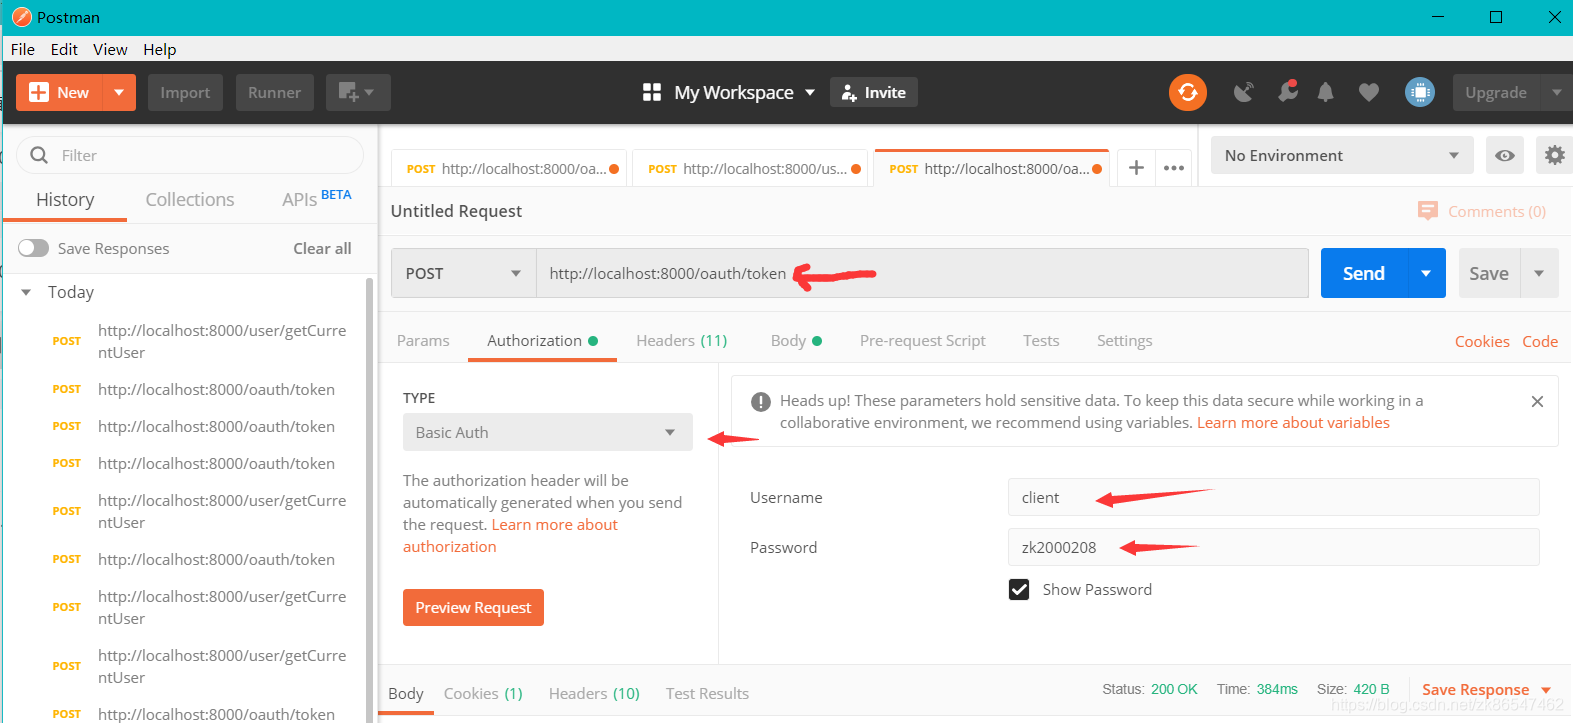Uncheck Show Password checkbox
The width and height of the screenshot is (1573, 723).
1019,589
